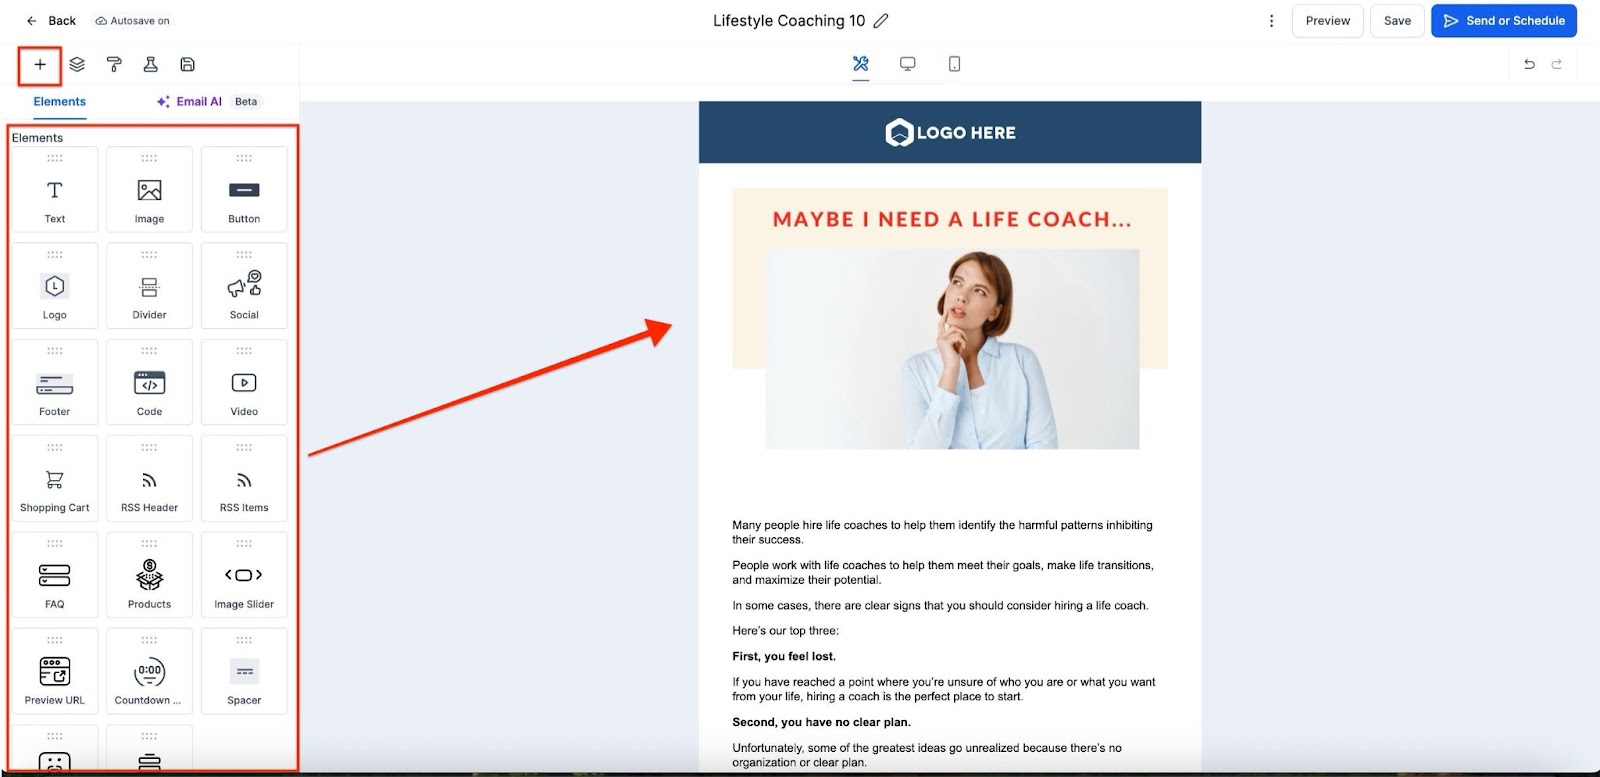The width and height of the screenshot is (1600, 777).
Task: Select the Logo element
Action: click(55, 286)
